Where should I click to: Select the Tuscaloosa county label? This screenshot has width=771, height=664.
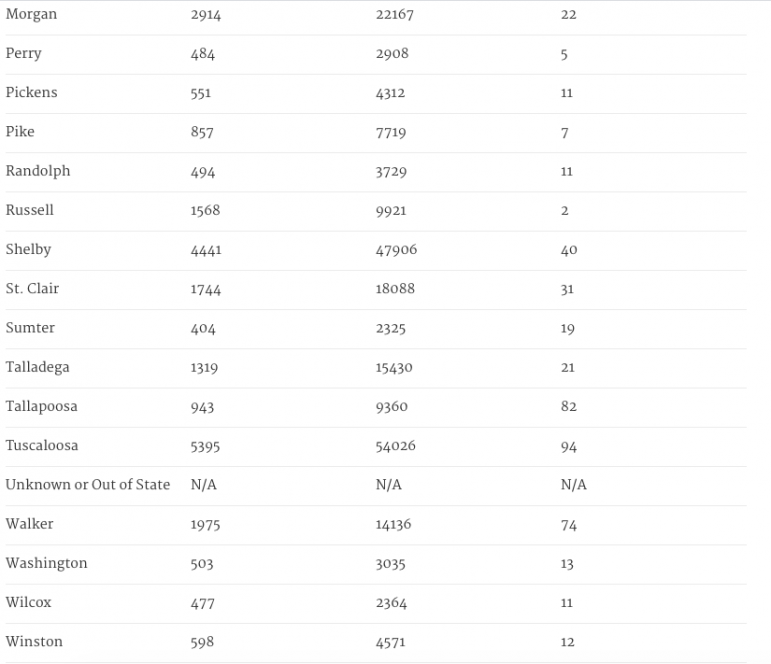point(42,446)
